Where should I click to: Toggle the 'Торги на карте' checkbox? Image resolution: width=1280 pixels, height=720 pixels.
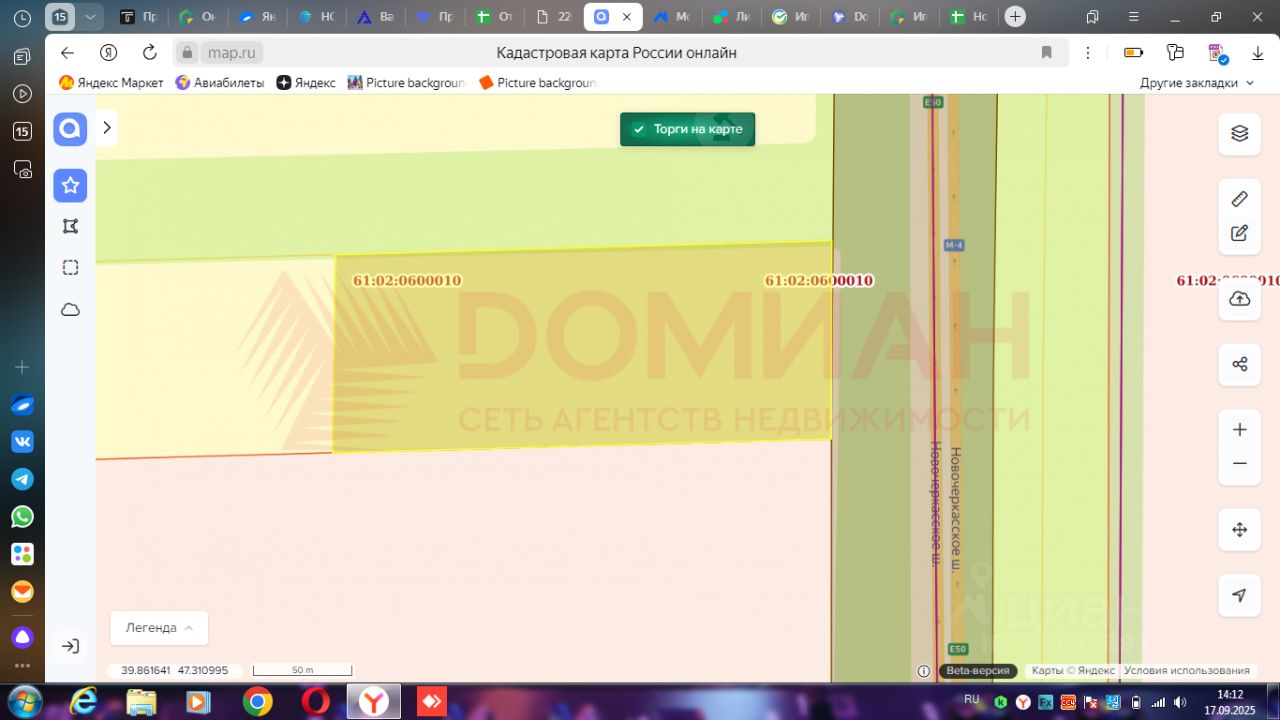click(x=639, y=130)
